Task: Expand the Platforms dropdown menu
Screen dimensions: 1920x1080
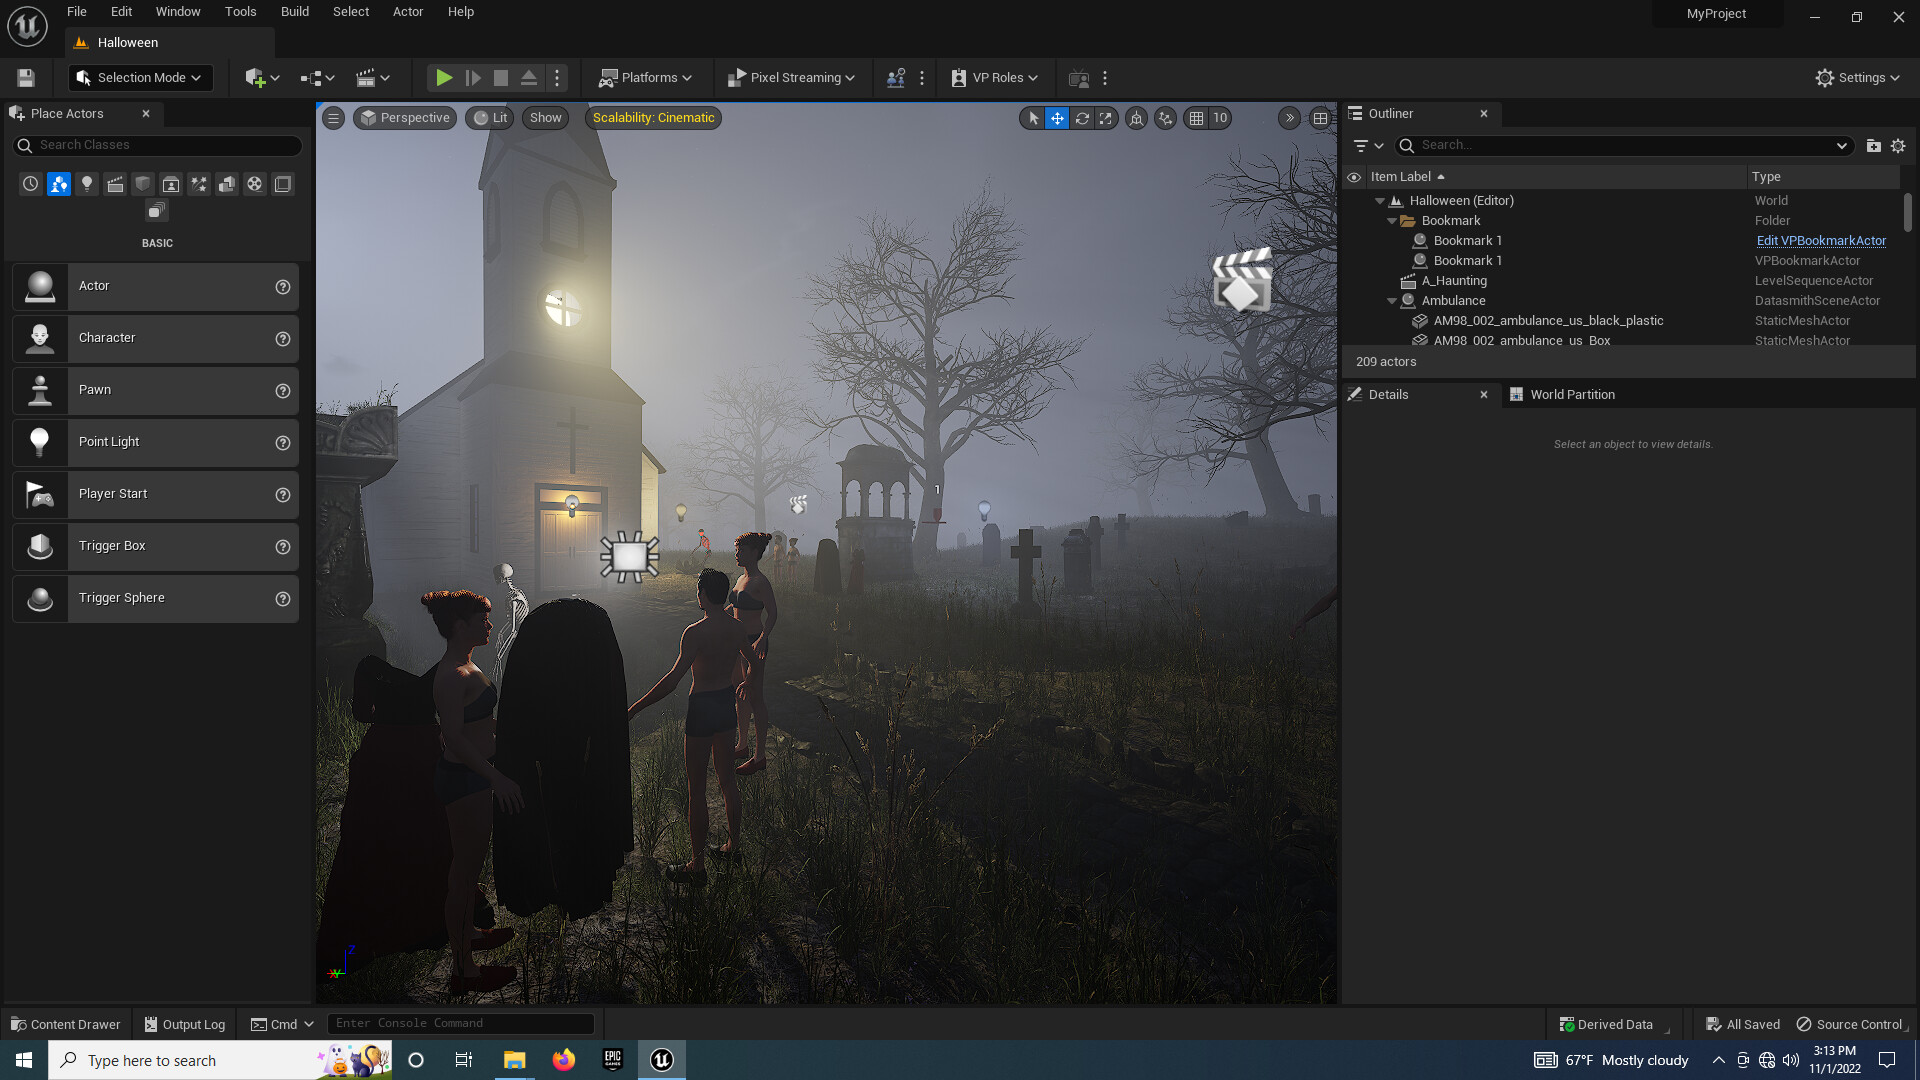Action: (x=646, y=78)
